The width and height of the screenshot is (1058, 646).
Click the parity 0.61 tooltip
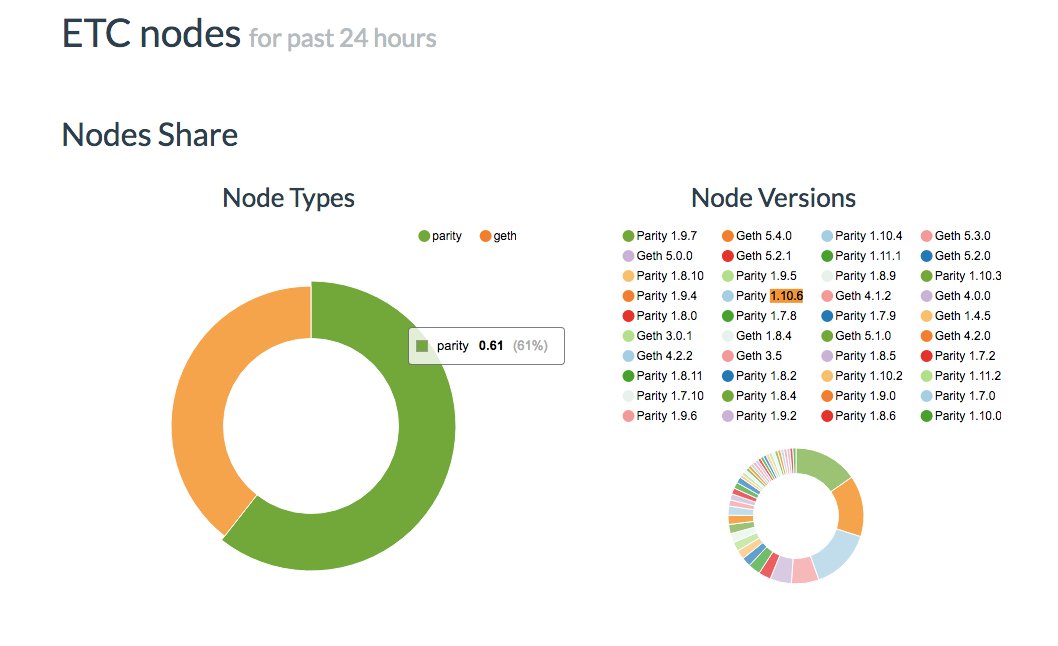(486, 346)
